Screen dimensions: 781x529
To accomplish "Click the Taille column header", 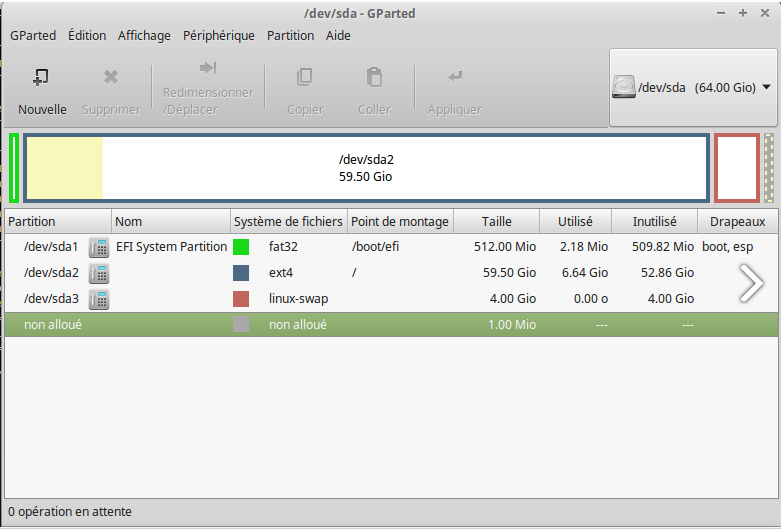I will click(497, 221).
